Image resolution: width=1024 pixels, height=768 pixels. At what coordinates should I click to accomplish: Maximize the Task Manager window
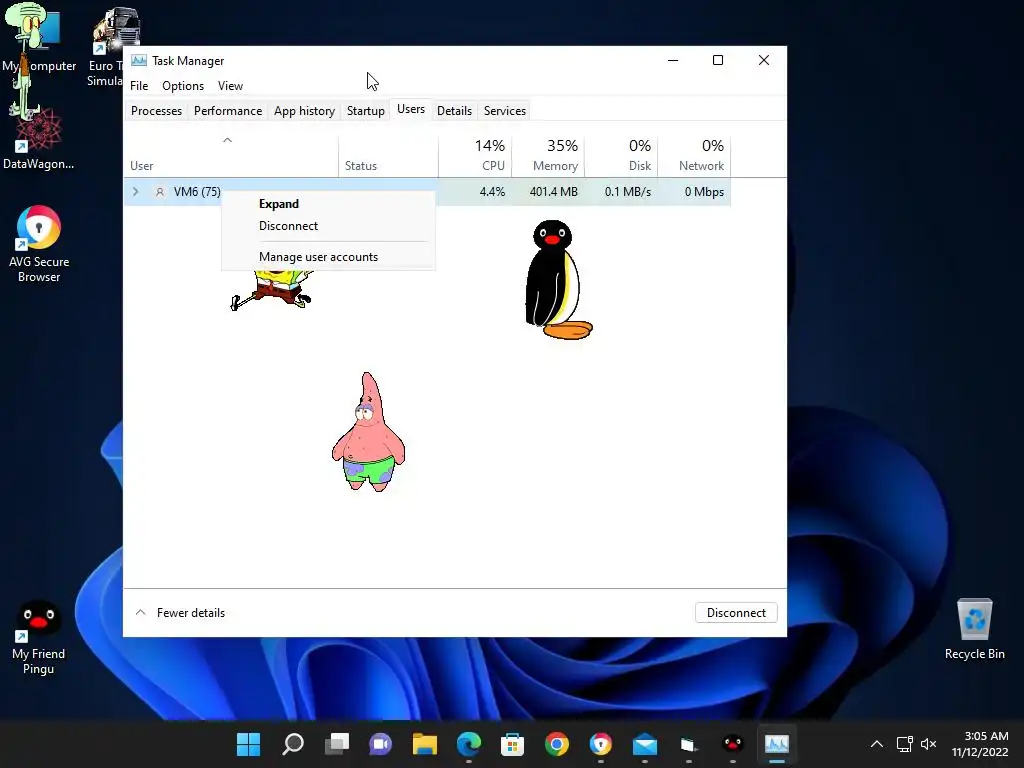(718, 60)
